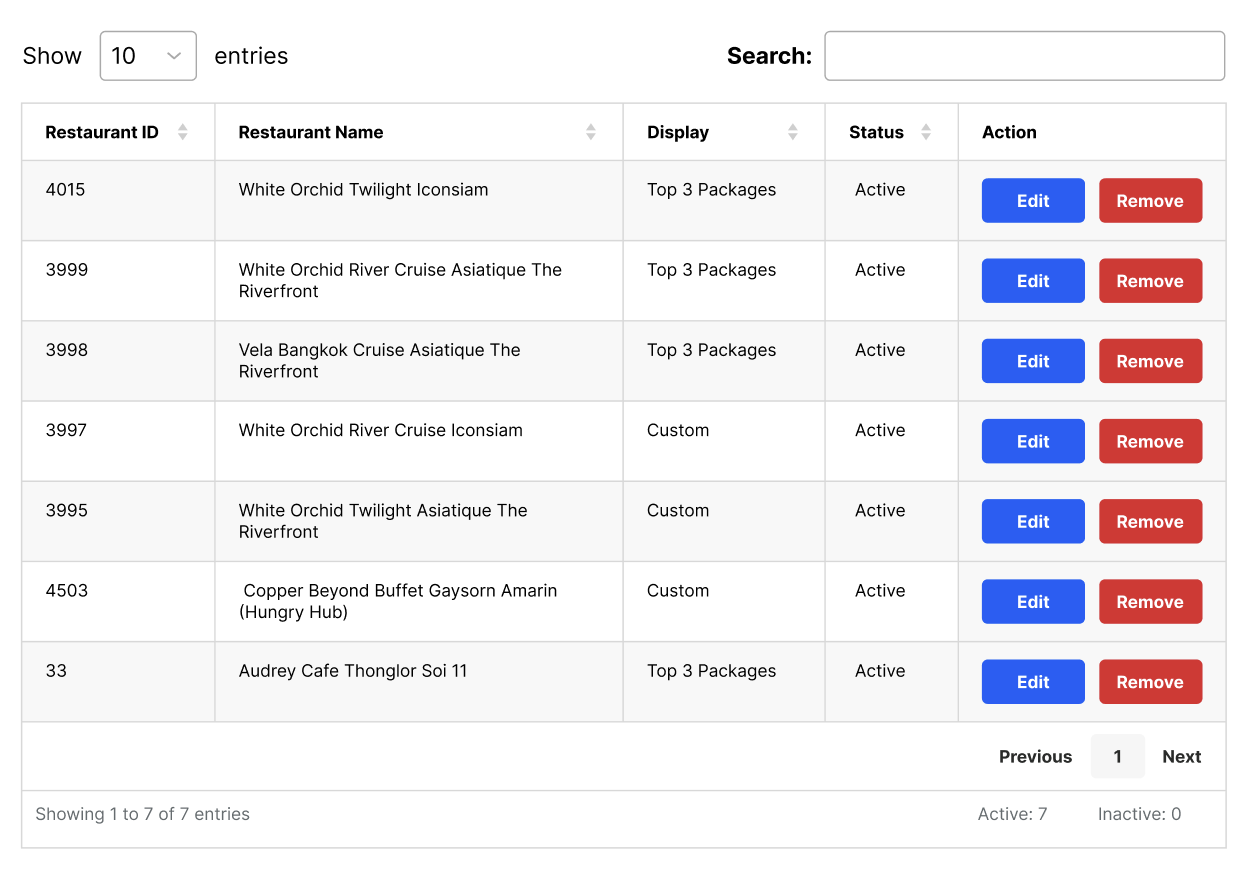
Task: Click the Restaurant Name sort icon
Action: coord(591,132)
